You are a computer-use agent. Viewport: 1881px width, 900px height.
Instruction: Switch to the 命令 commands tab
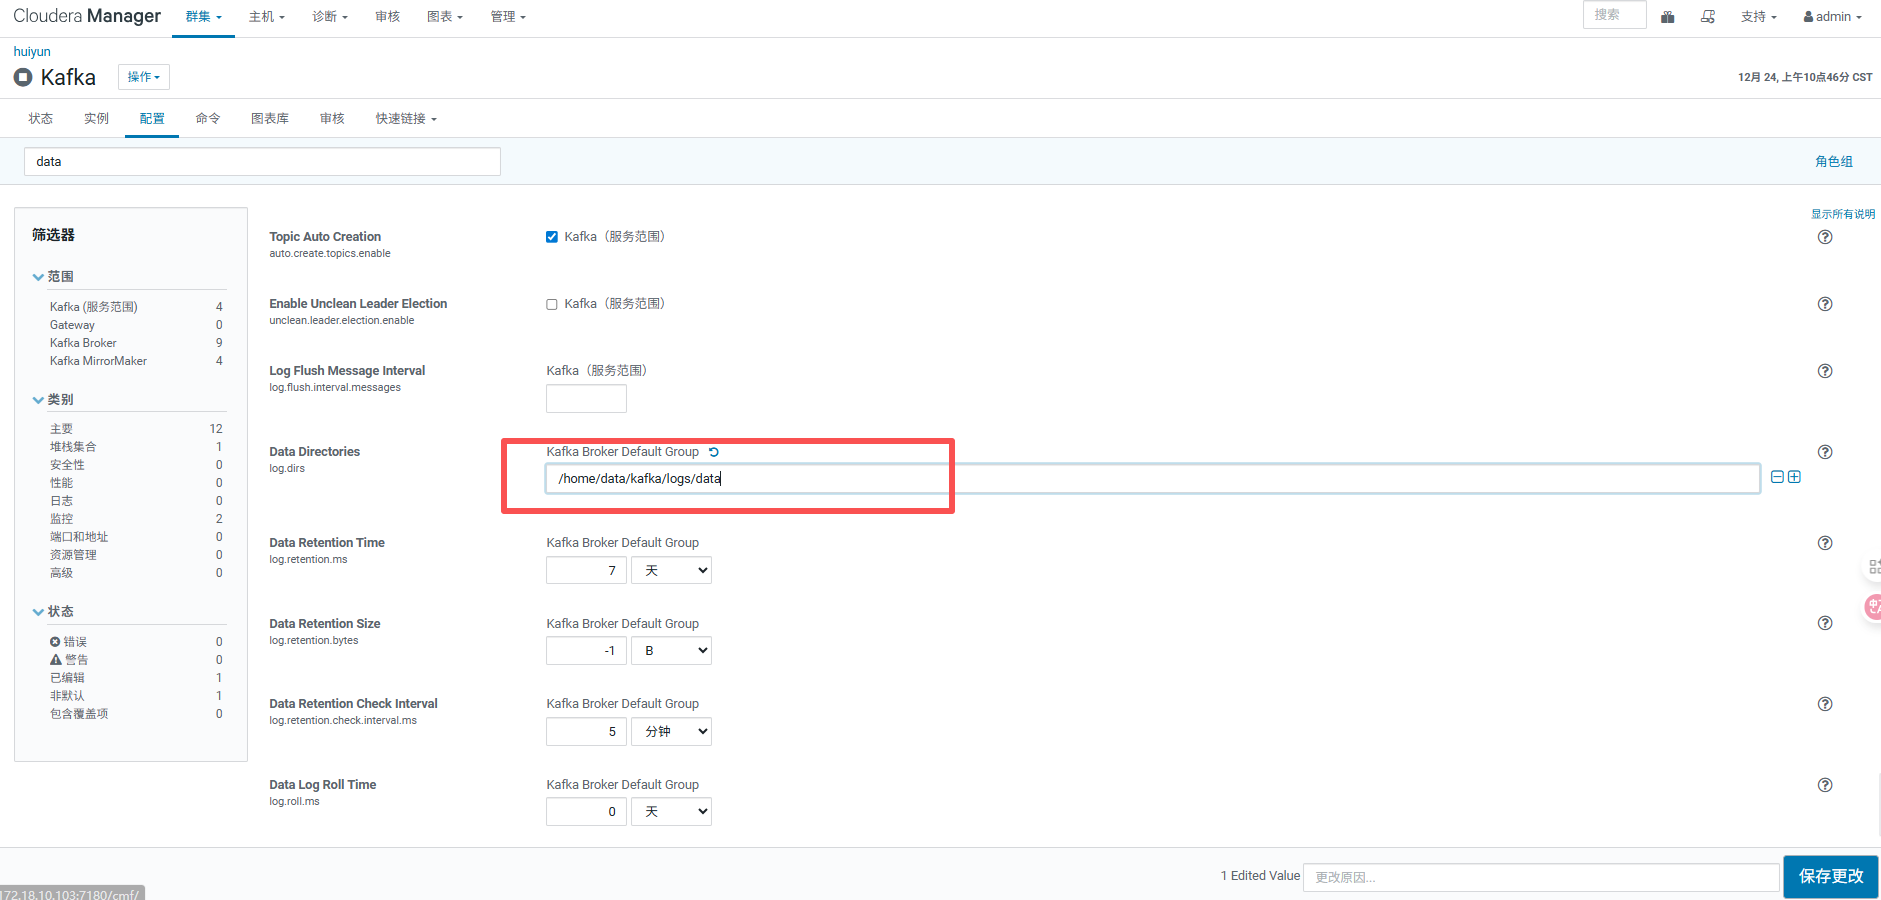(208, 119)
